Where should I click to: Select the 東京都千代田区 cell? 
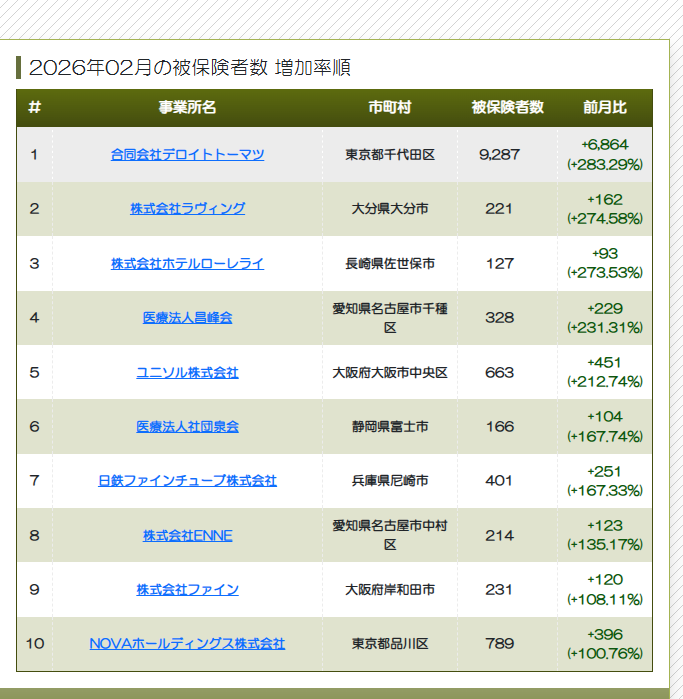(x=390, y=155)
